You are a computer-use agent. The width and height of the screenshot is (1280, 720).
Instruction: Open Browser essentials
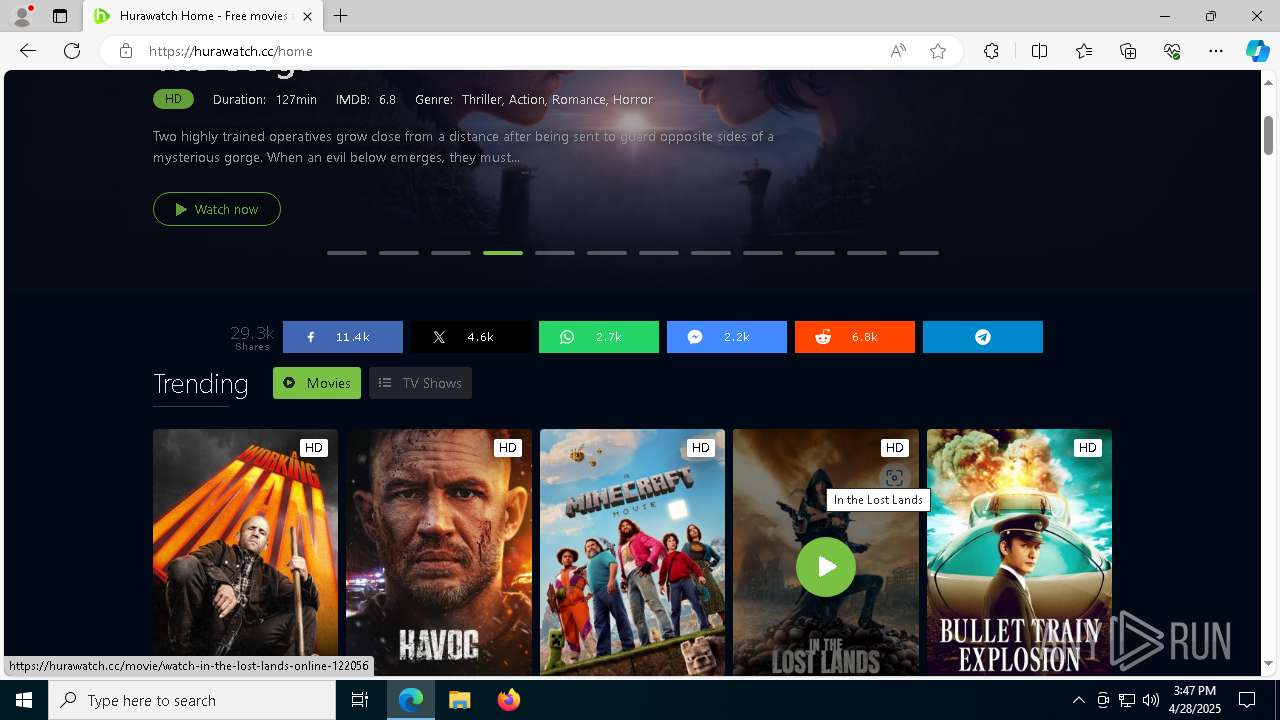[1172, 51]
